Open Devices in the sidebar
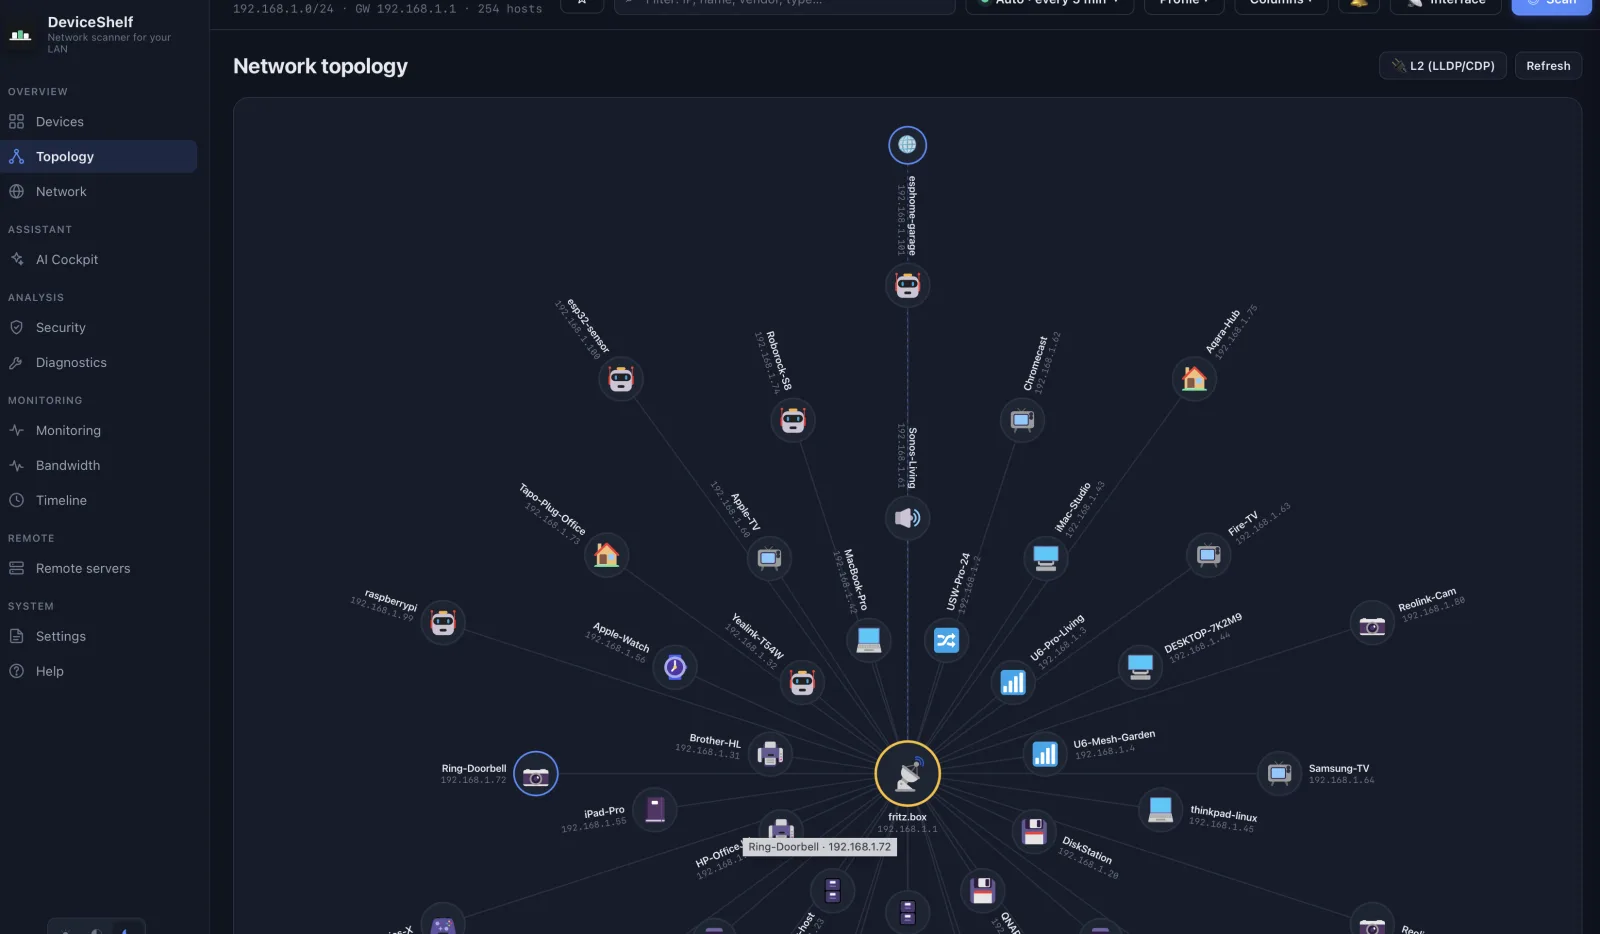The image size is (1600, 934). tap(98, 122)
